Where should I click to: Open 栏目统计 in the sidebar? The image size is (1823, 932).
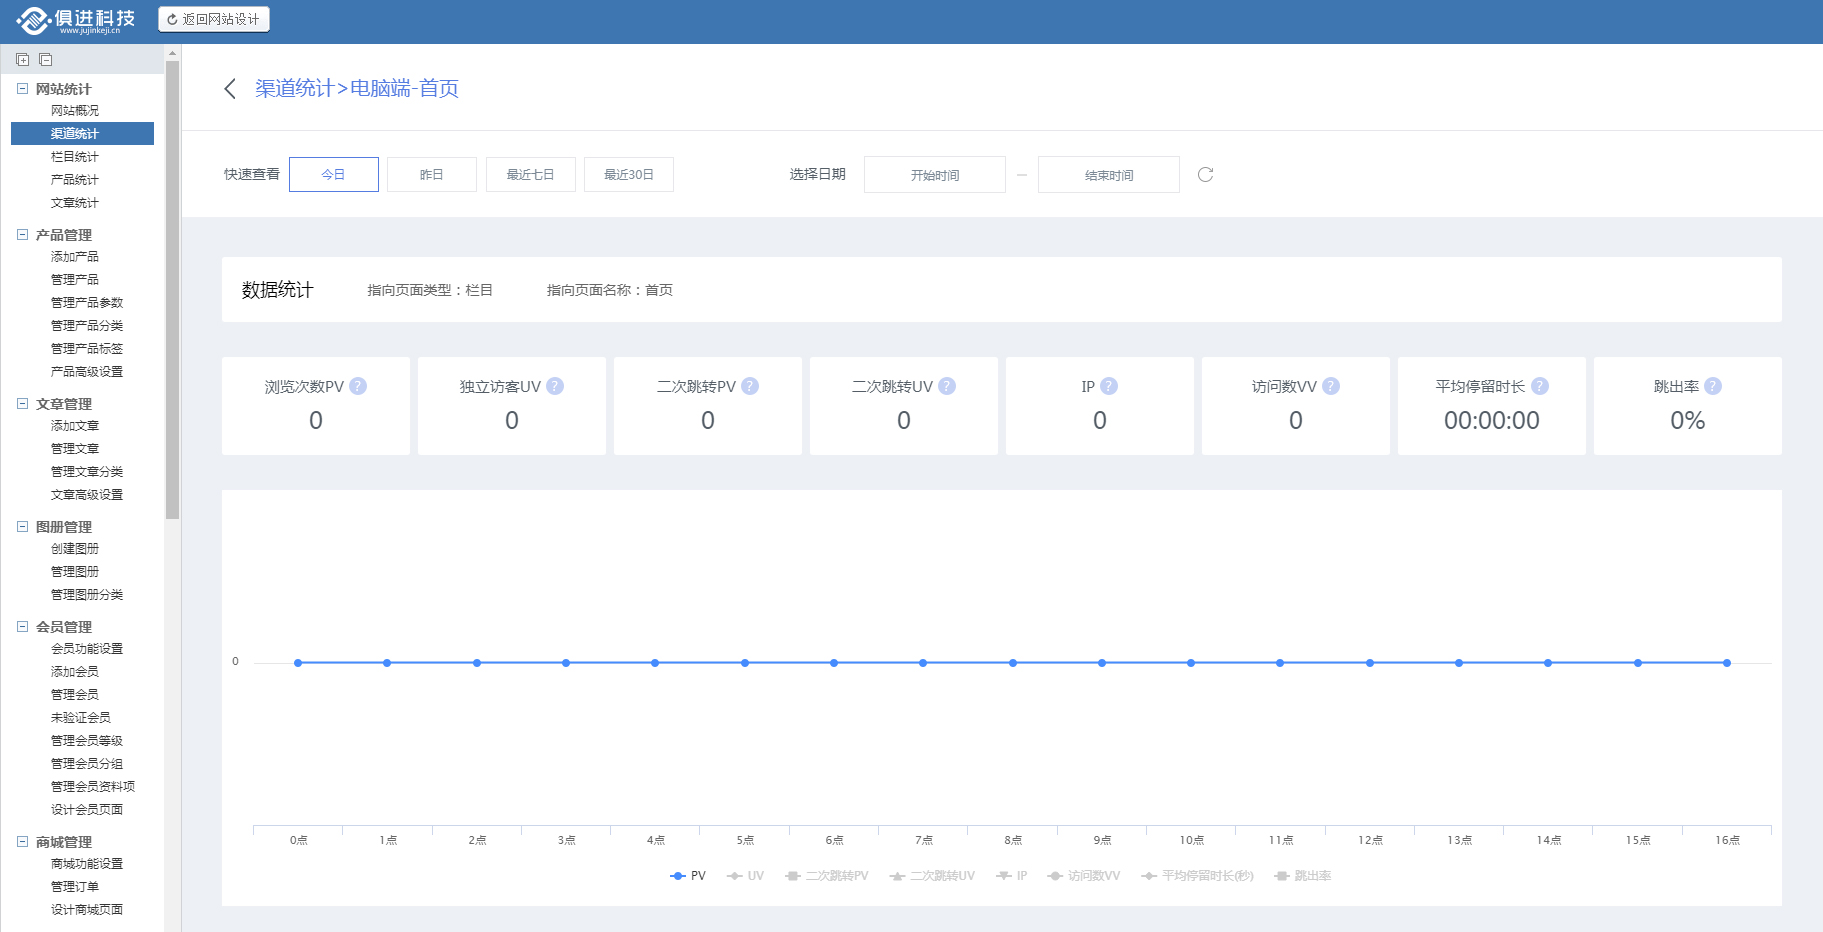coord(75,157)
